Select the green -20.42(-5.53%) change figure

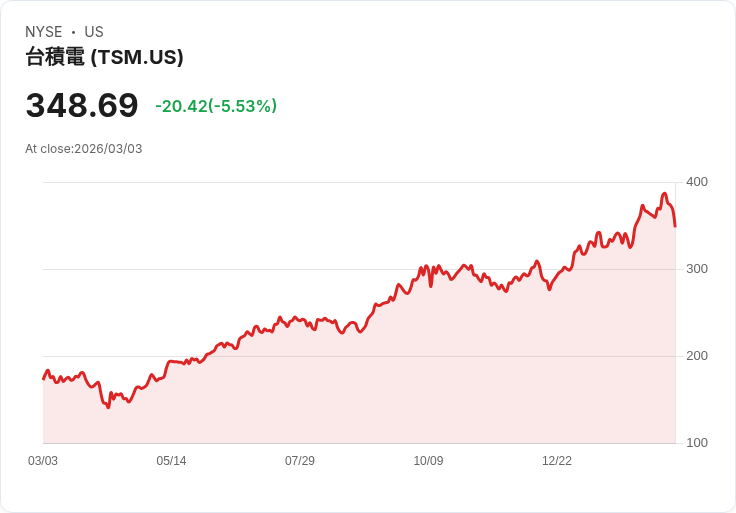coord(216,106)
